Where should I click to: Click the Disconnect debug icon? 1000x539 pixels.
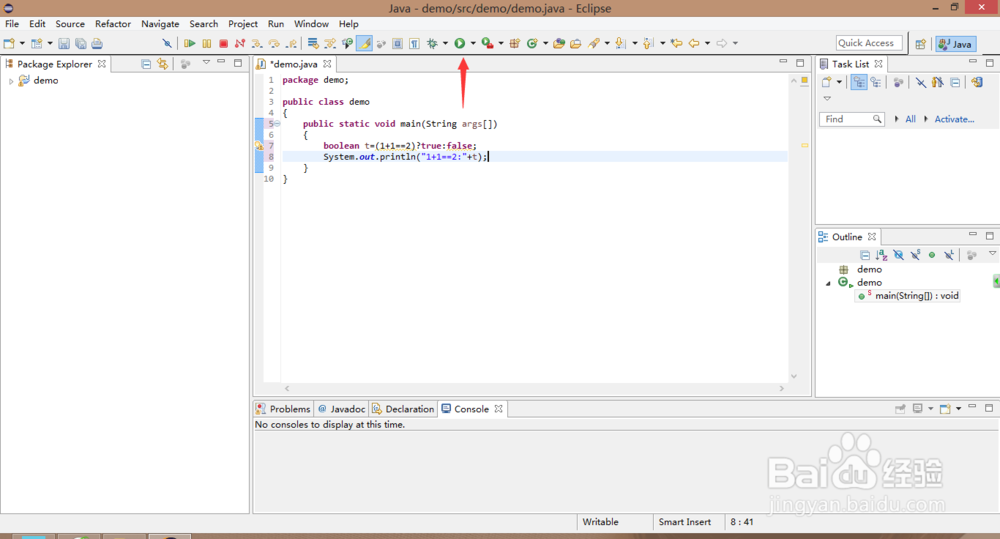240,43
